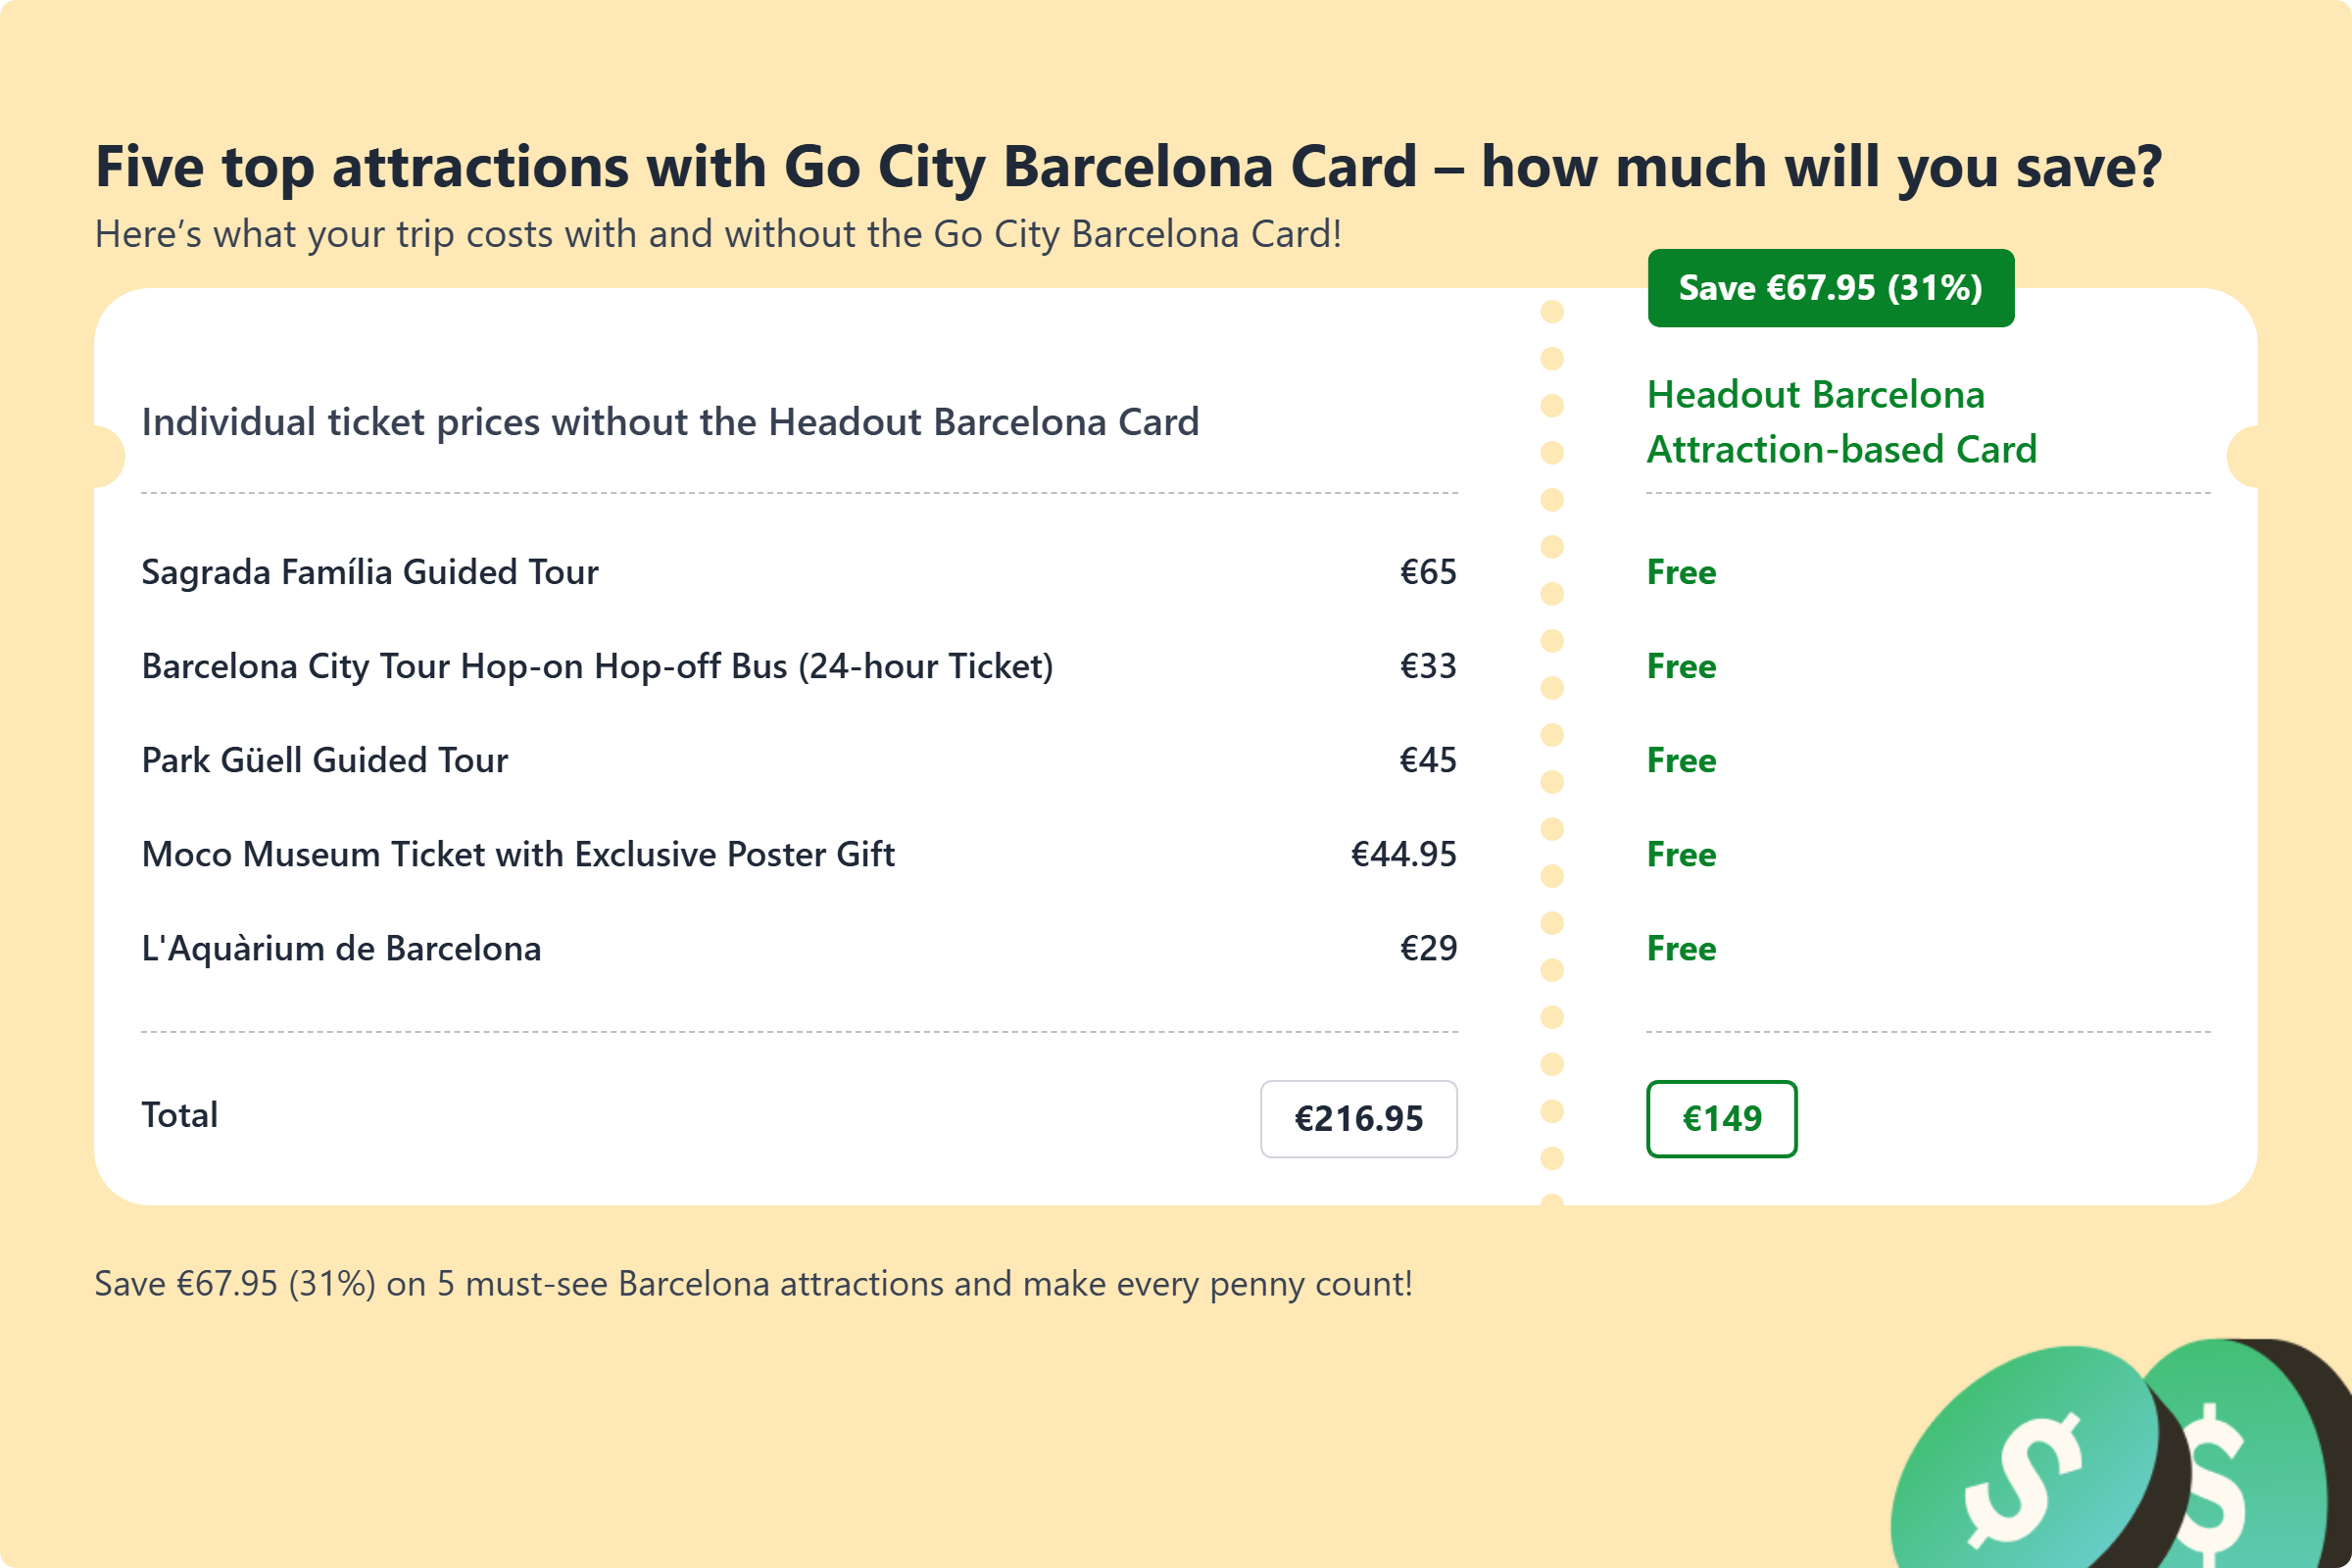Select Moco Museum Ticket with Exclusive Poster Gift
The height and width of the screenshot is (1568, 2352).
click(x=518, y=854)
